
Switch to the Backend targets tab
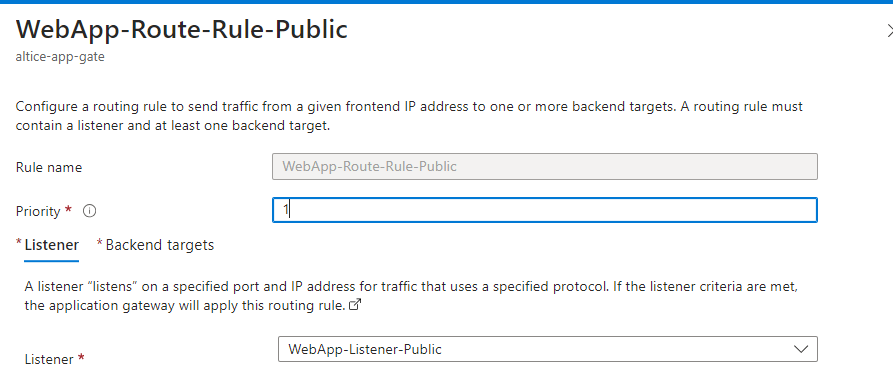(159, 245)
